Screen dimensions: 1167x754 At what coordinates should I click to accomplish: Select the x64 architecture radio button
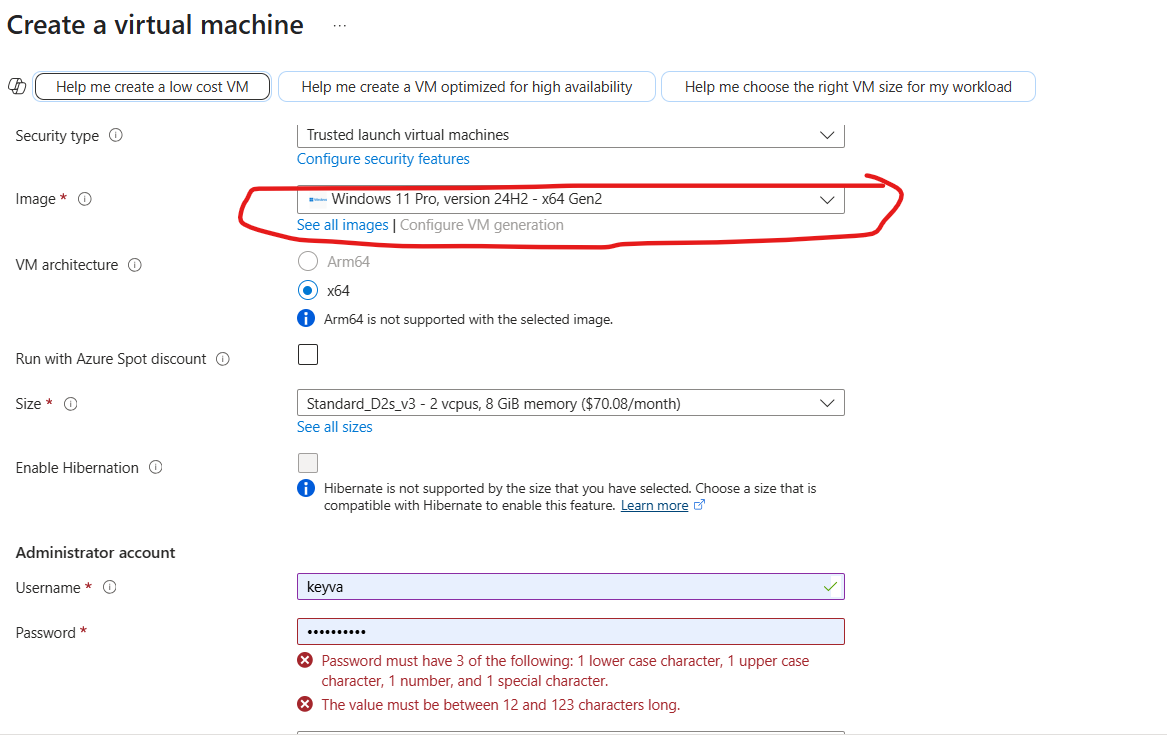coord(308,290)
